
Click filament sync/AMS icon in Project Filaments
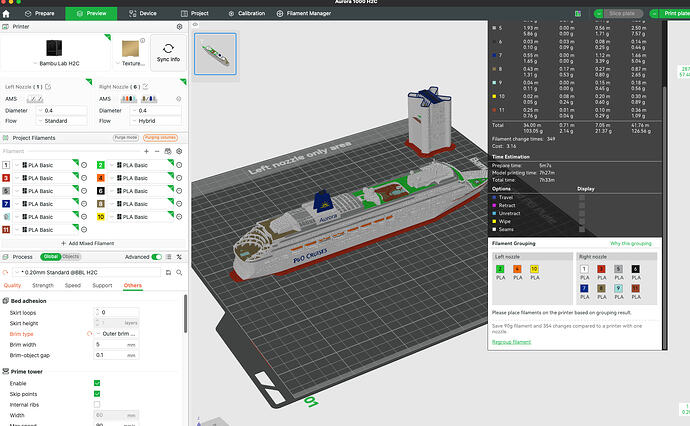(x=168, y=151)
